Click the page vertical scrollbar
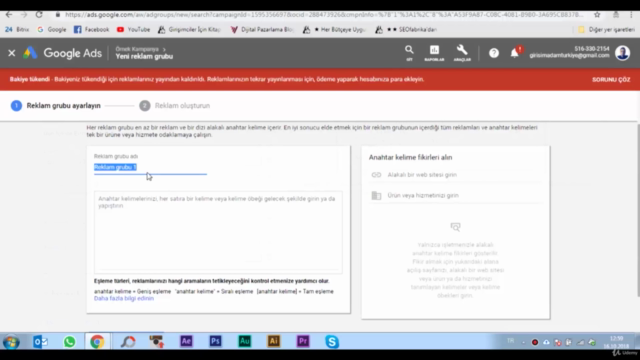The height and width of the screenshot is (360, 640). coord(638,210)
